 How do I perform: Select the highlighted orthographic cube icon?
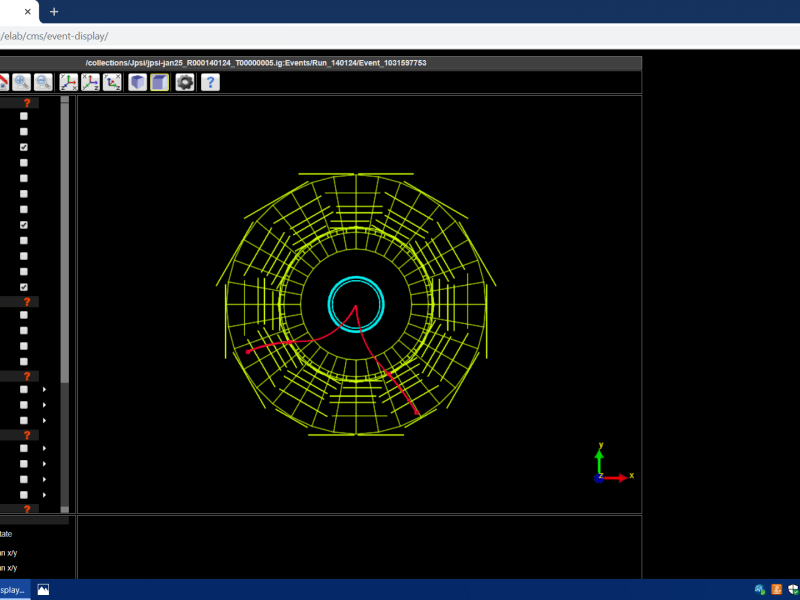tap(160, 83)
